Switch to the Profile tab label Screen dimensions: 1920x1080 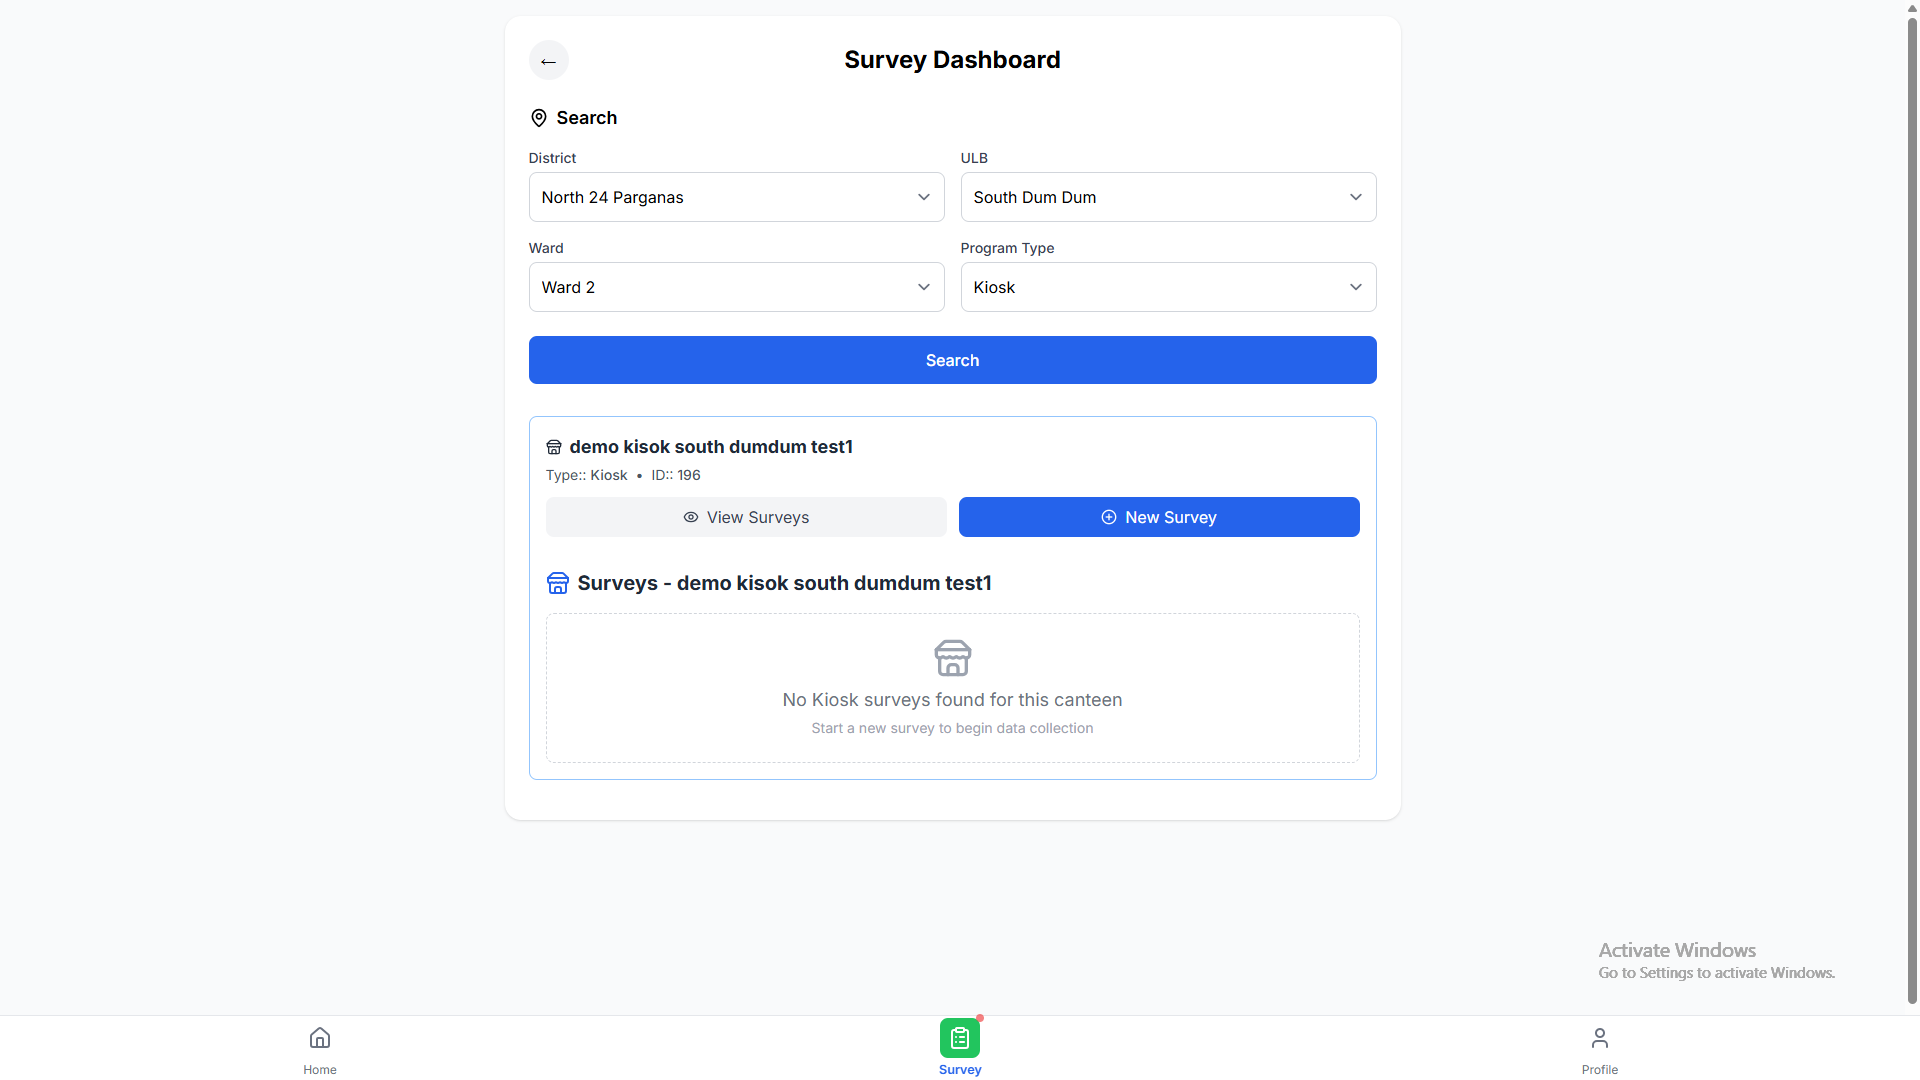[1600, 1070]
